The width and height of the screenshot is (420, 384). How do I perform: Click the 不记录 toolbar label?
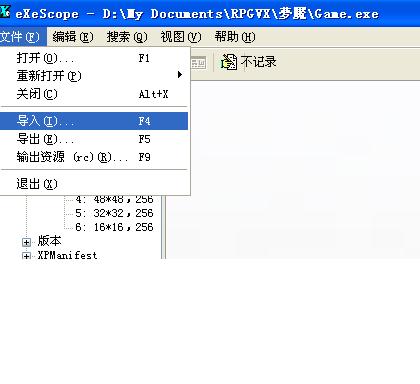click(258, 62)
